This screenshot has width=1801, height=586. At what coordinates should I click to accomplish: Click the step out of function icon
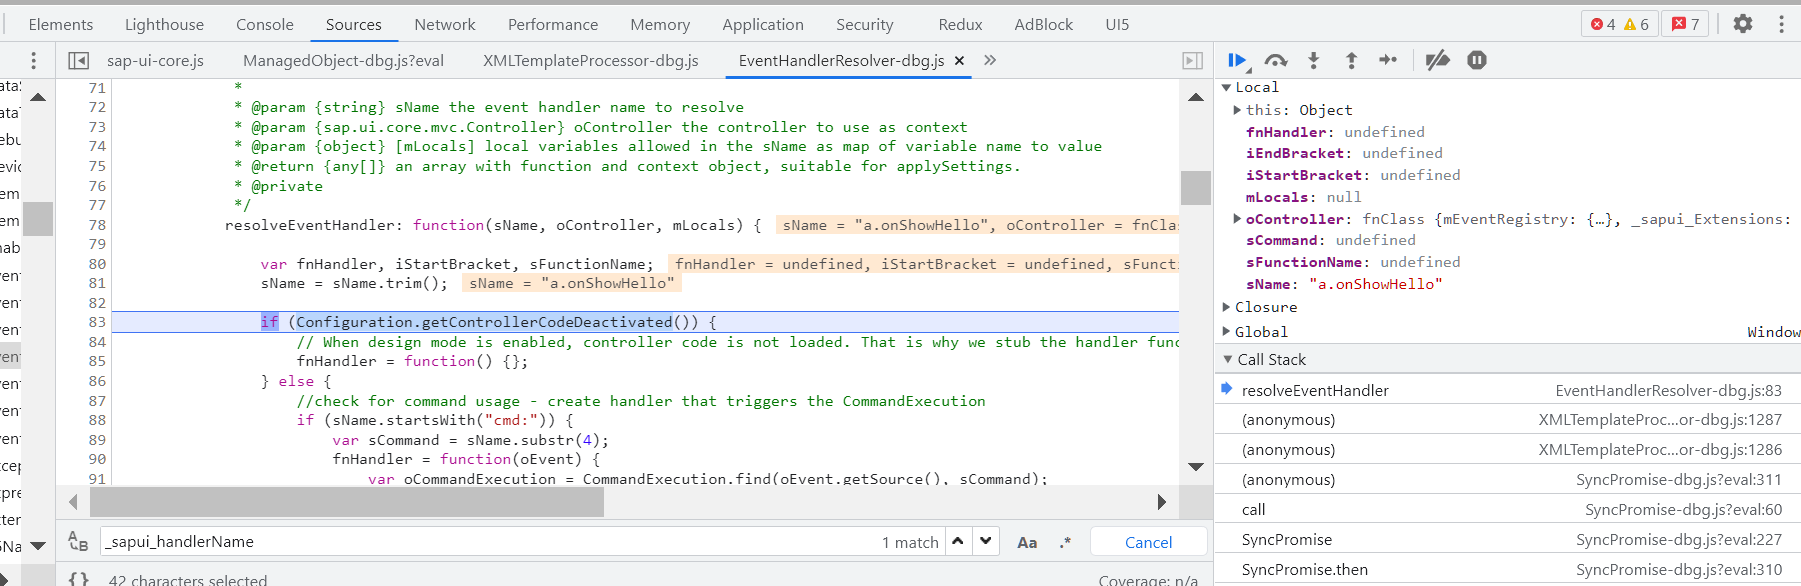(1351, 61)
